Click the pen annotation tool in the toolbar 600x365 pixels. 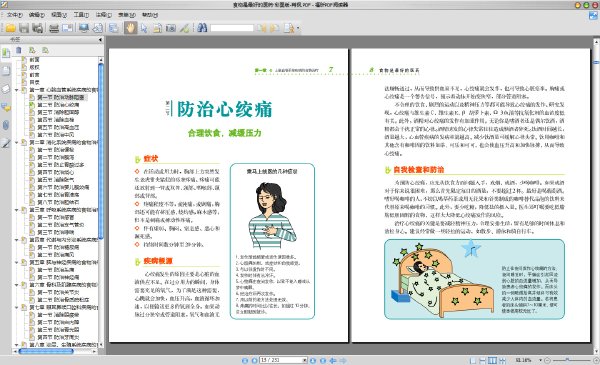185,28
